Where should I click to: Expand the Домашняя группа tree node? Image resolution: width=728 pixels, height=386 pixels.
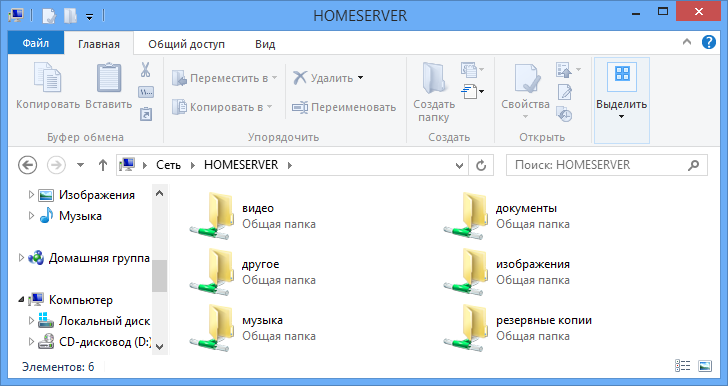click(21, 258)
